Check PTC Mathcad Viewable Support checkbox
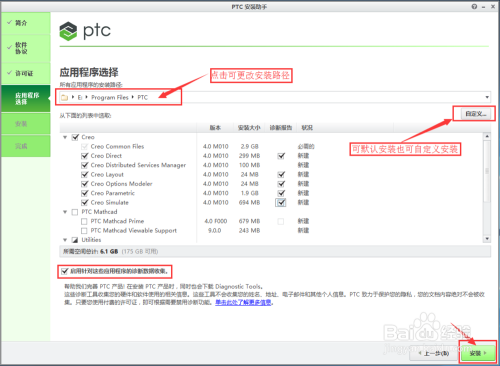The width and height of the screenshot is (500, 366). [x=84, y=231]
